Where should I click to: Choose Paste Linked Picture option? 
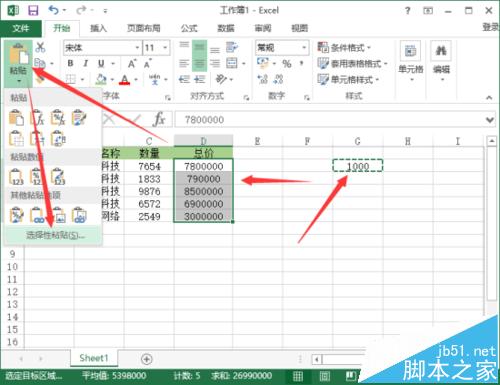tap(79, 215)
